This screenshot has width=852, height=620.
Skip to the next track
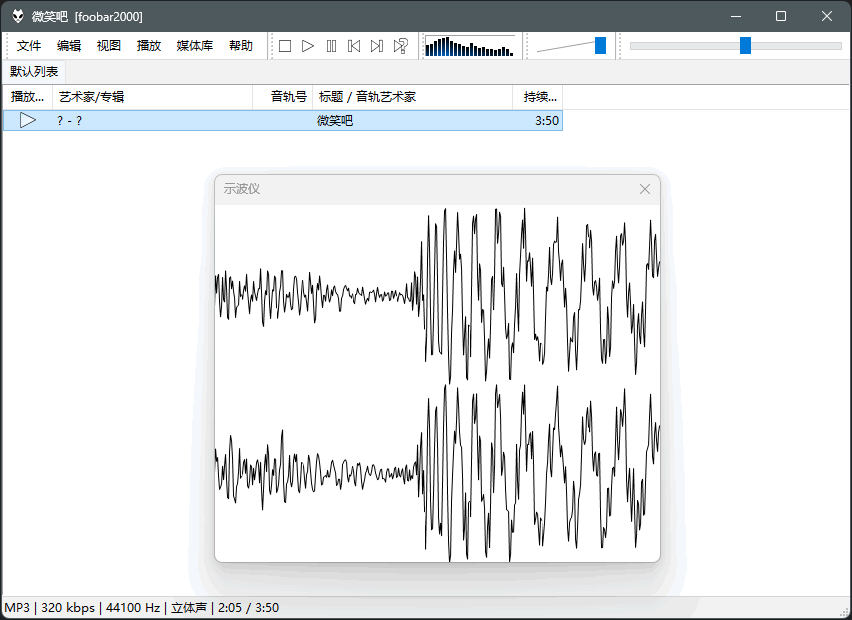pos(377,46)
